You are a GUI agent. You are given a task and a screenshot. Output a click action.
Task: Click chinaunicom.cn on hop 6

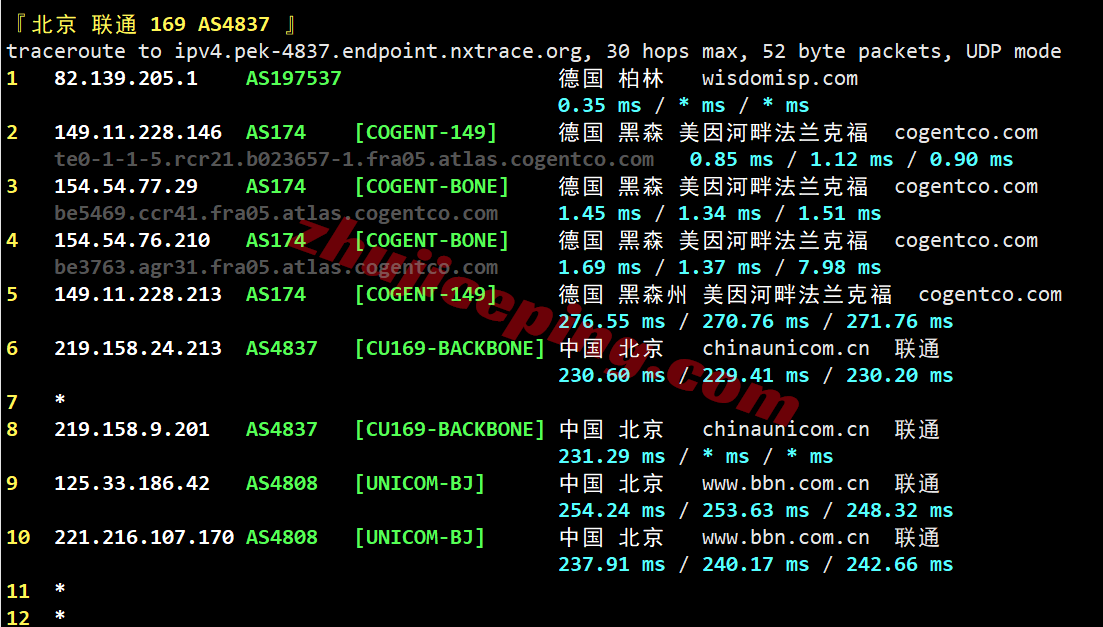tap(786, 348)
